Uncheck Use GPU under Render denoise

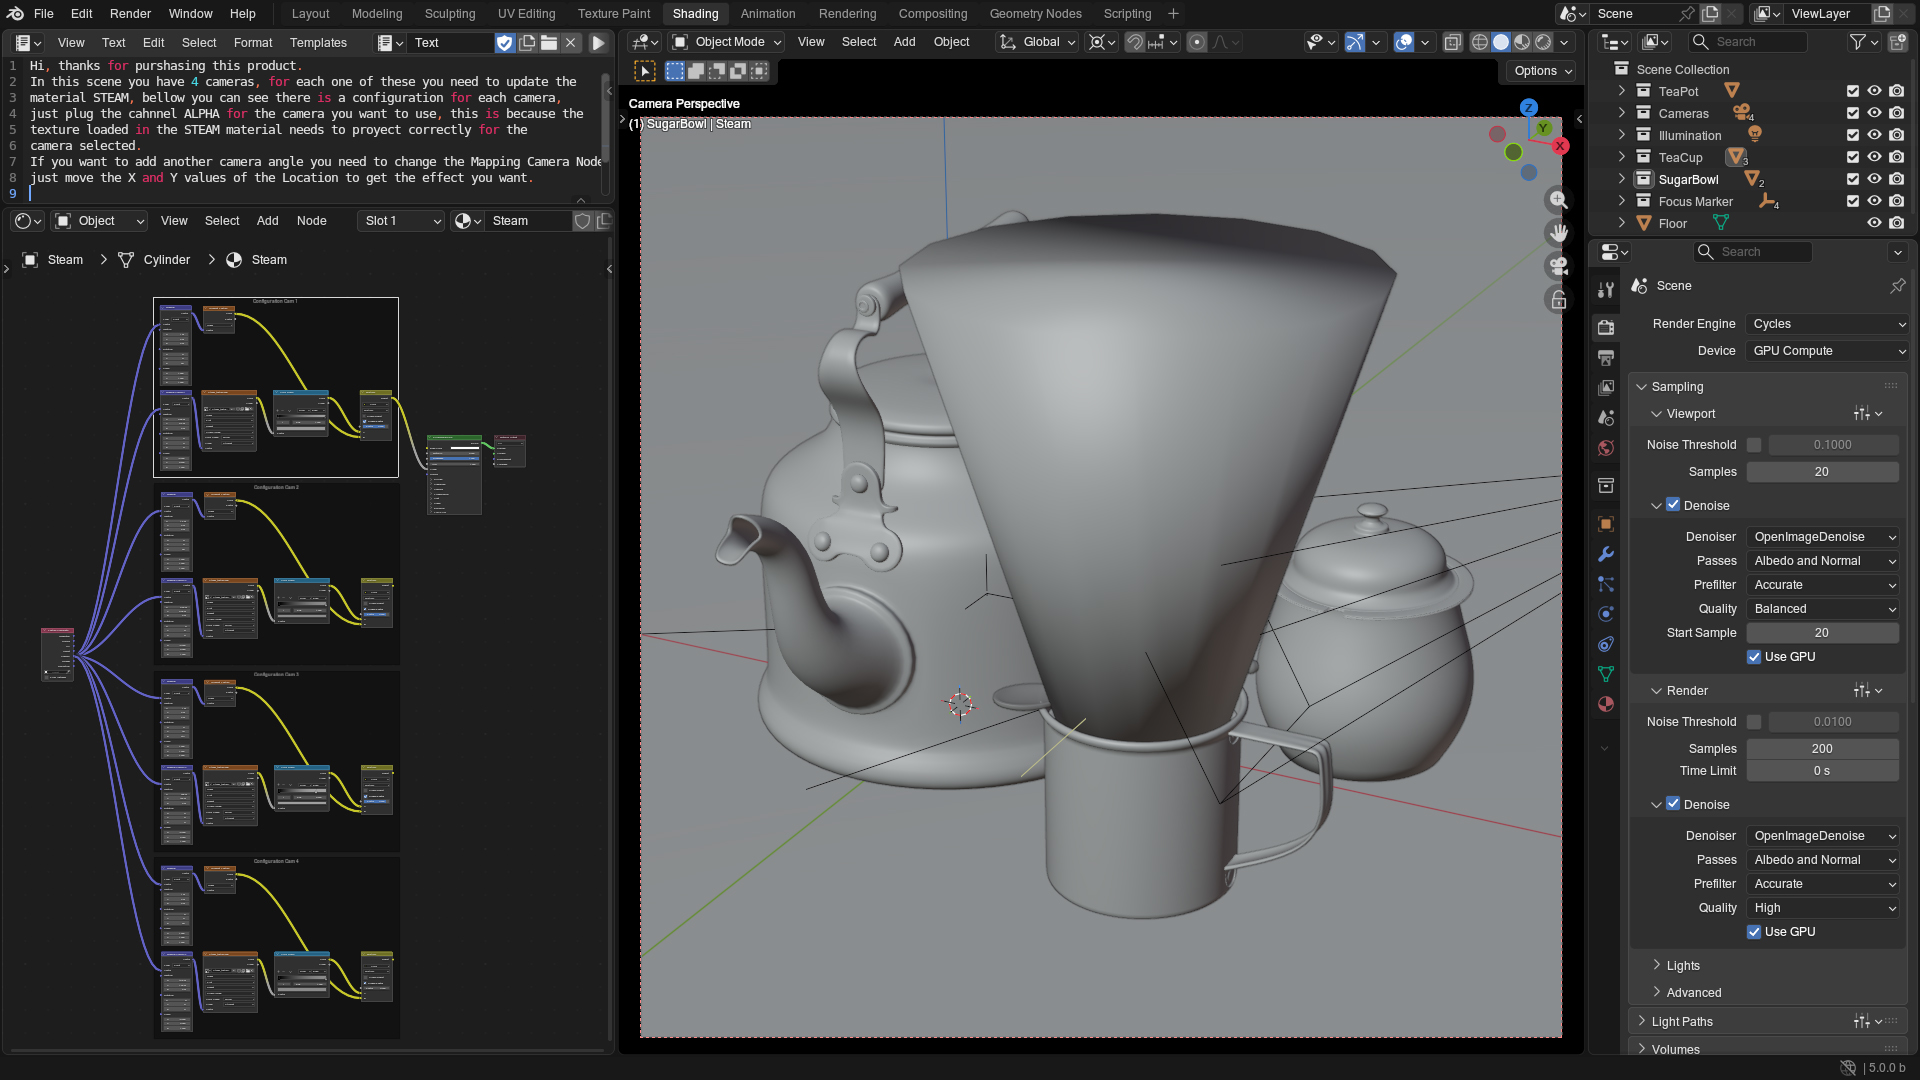[x=1754, y=932]
